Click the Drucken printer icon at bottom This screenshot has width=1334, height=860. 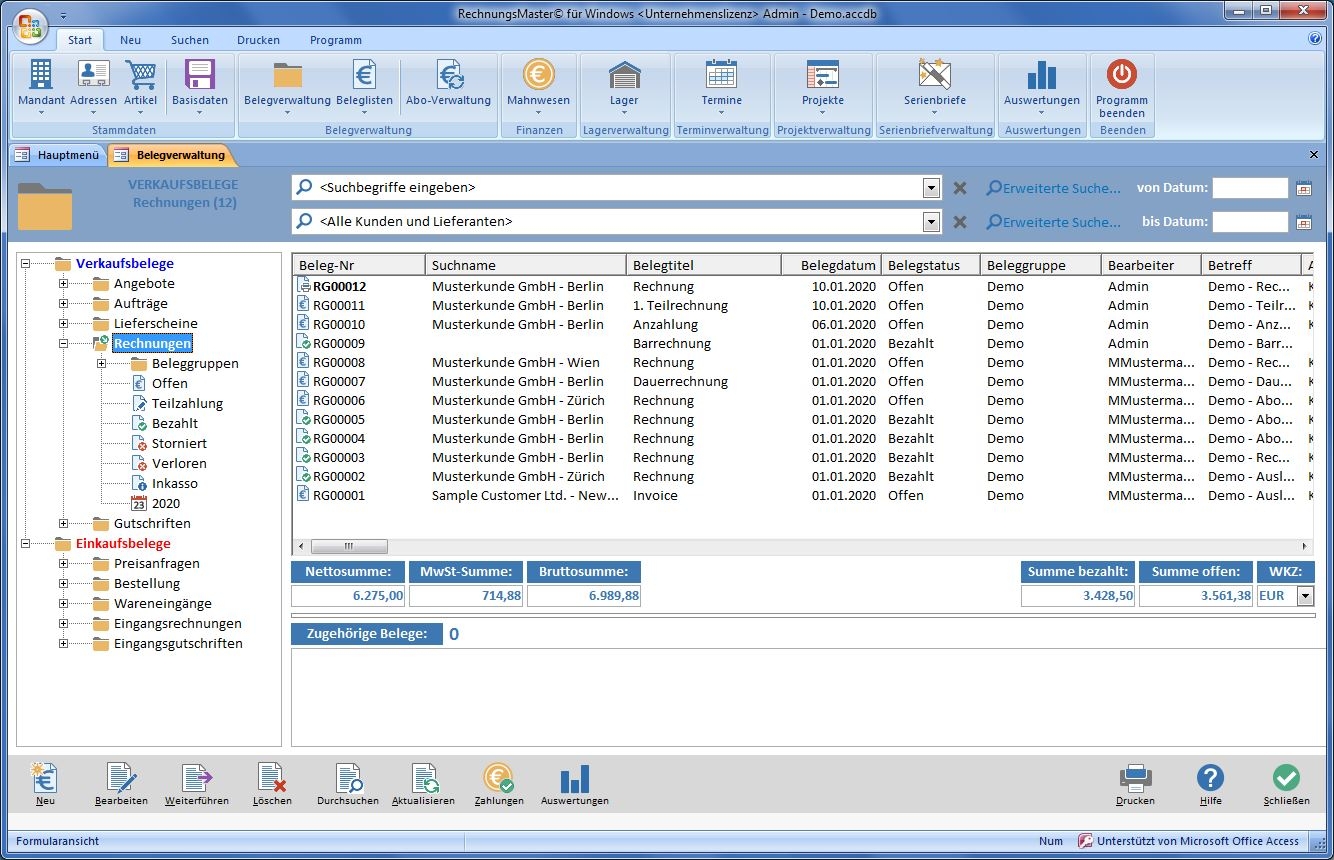(1135, 780)
